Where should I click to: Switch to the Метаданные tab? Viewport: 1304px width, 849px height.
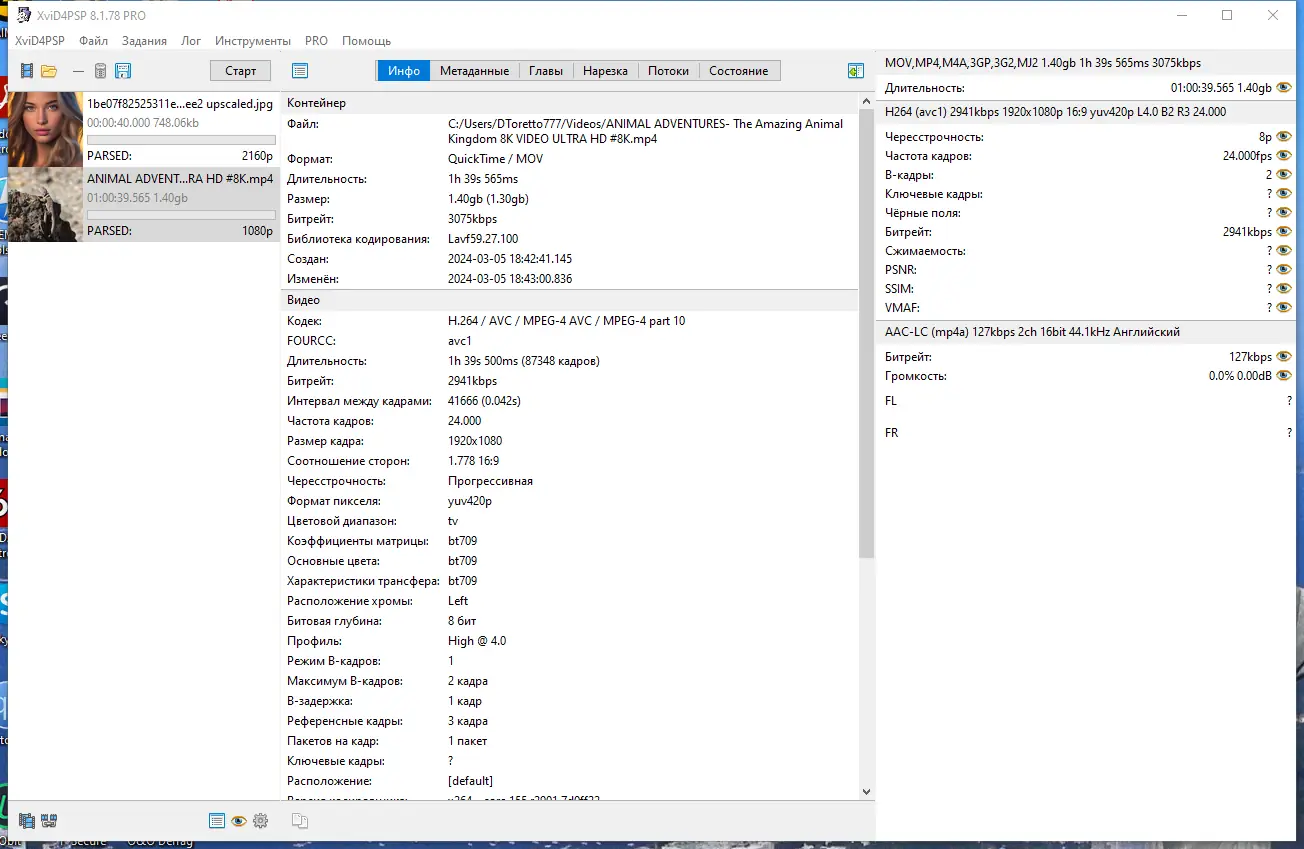(x=475, y=71)
